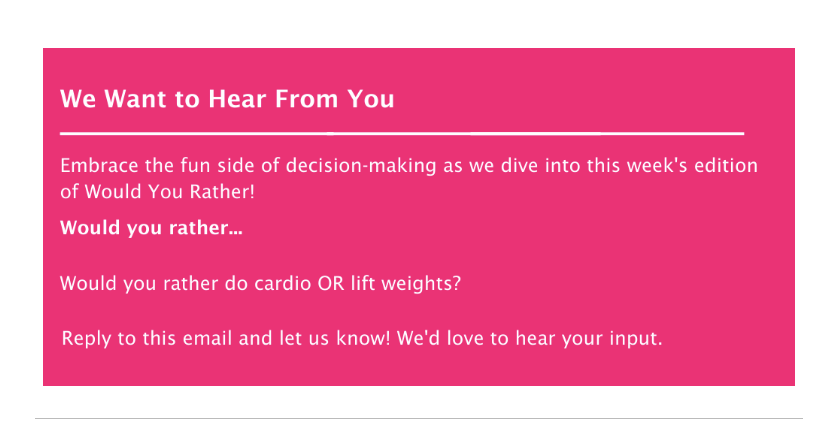Screen dimensions: 838x424
Task: Click the text "of Would You Rather!"
Action: click(158, 191)
